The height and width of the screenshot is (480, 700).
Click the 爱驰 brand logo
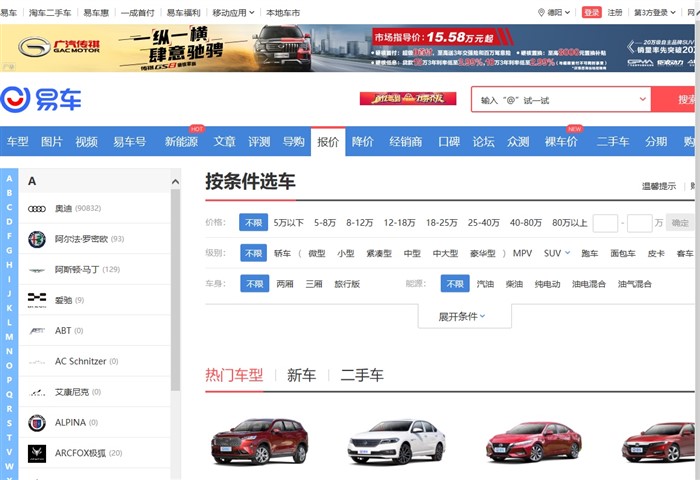pyautogui.click(x=37, y=300)
